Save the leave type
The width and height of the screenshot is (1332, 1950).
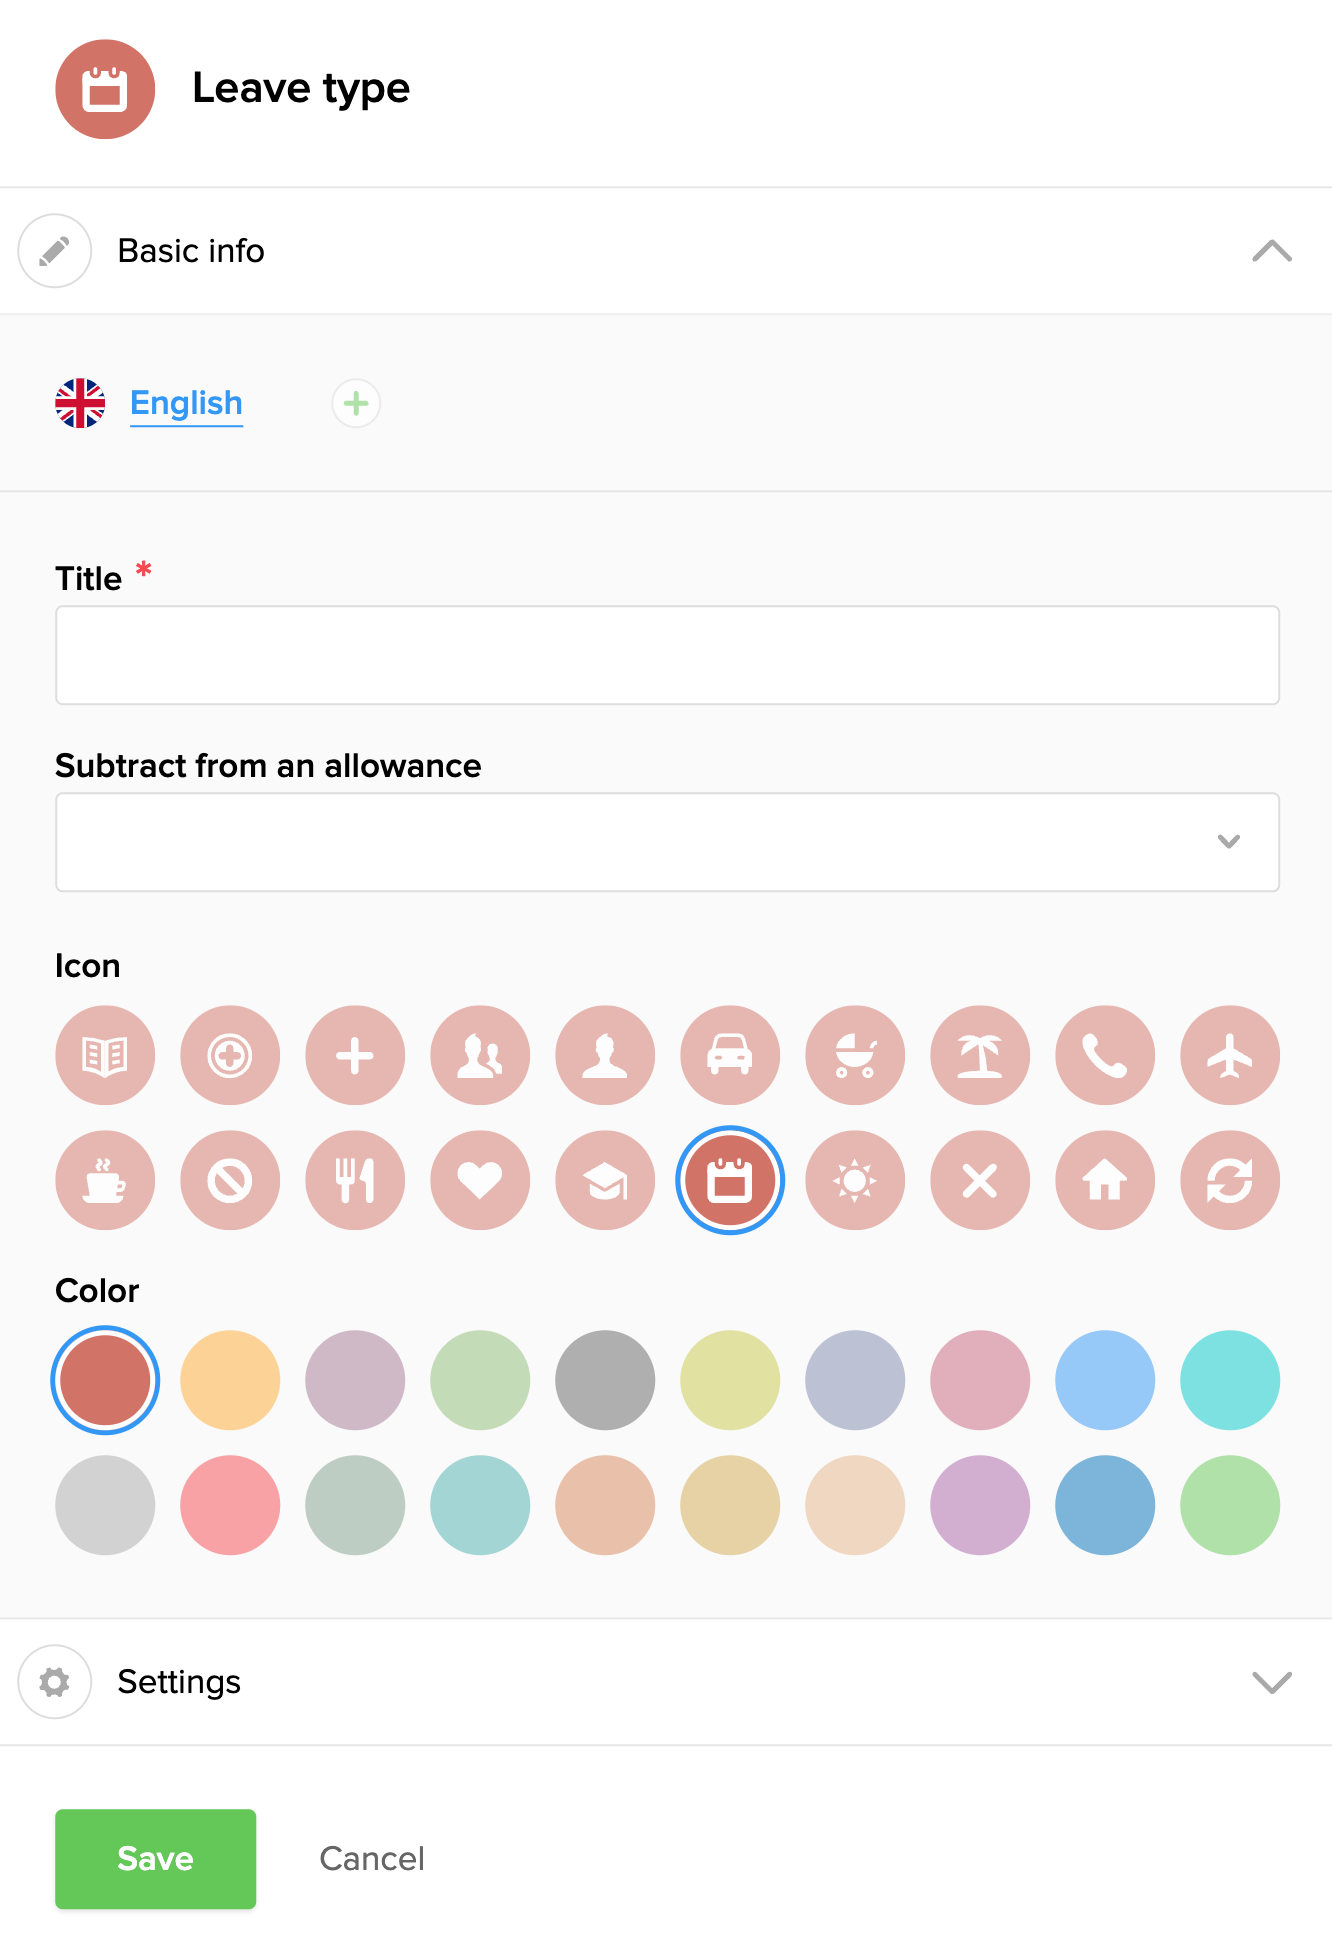[x=155, y=1858]
